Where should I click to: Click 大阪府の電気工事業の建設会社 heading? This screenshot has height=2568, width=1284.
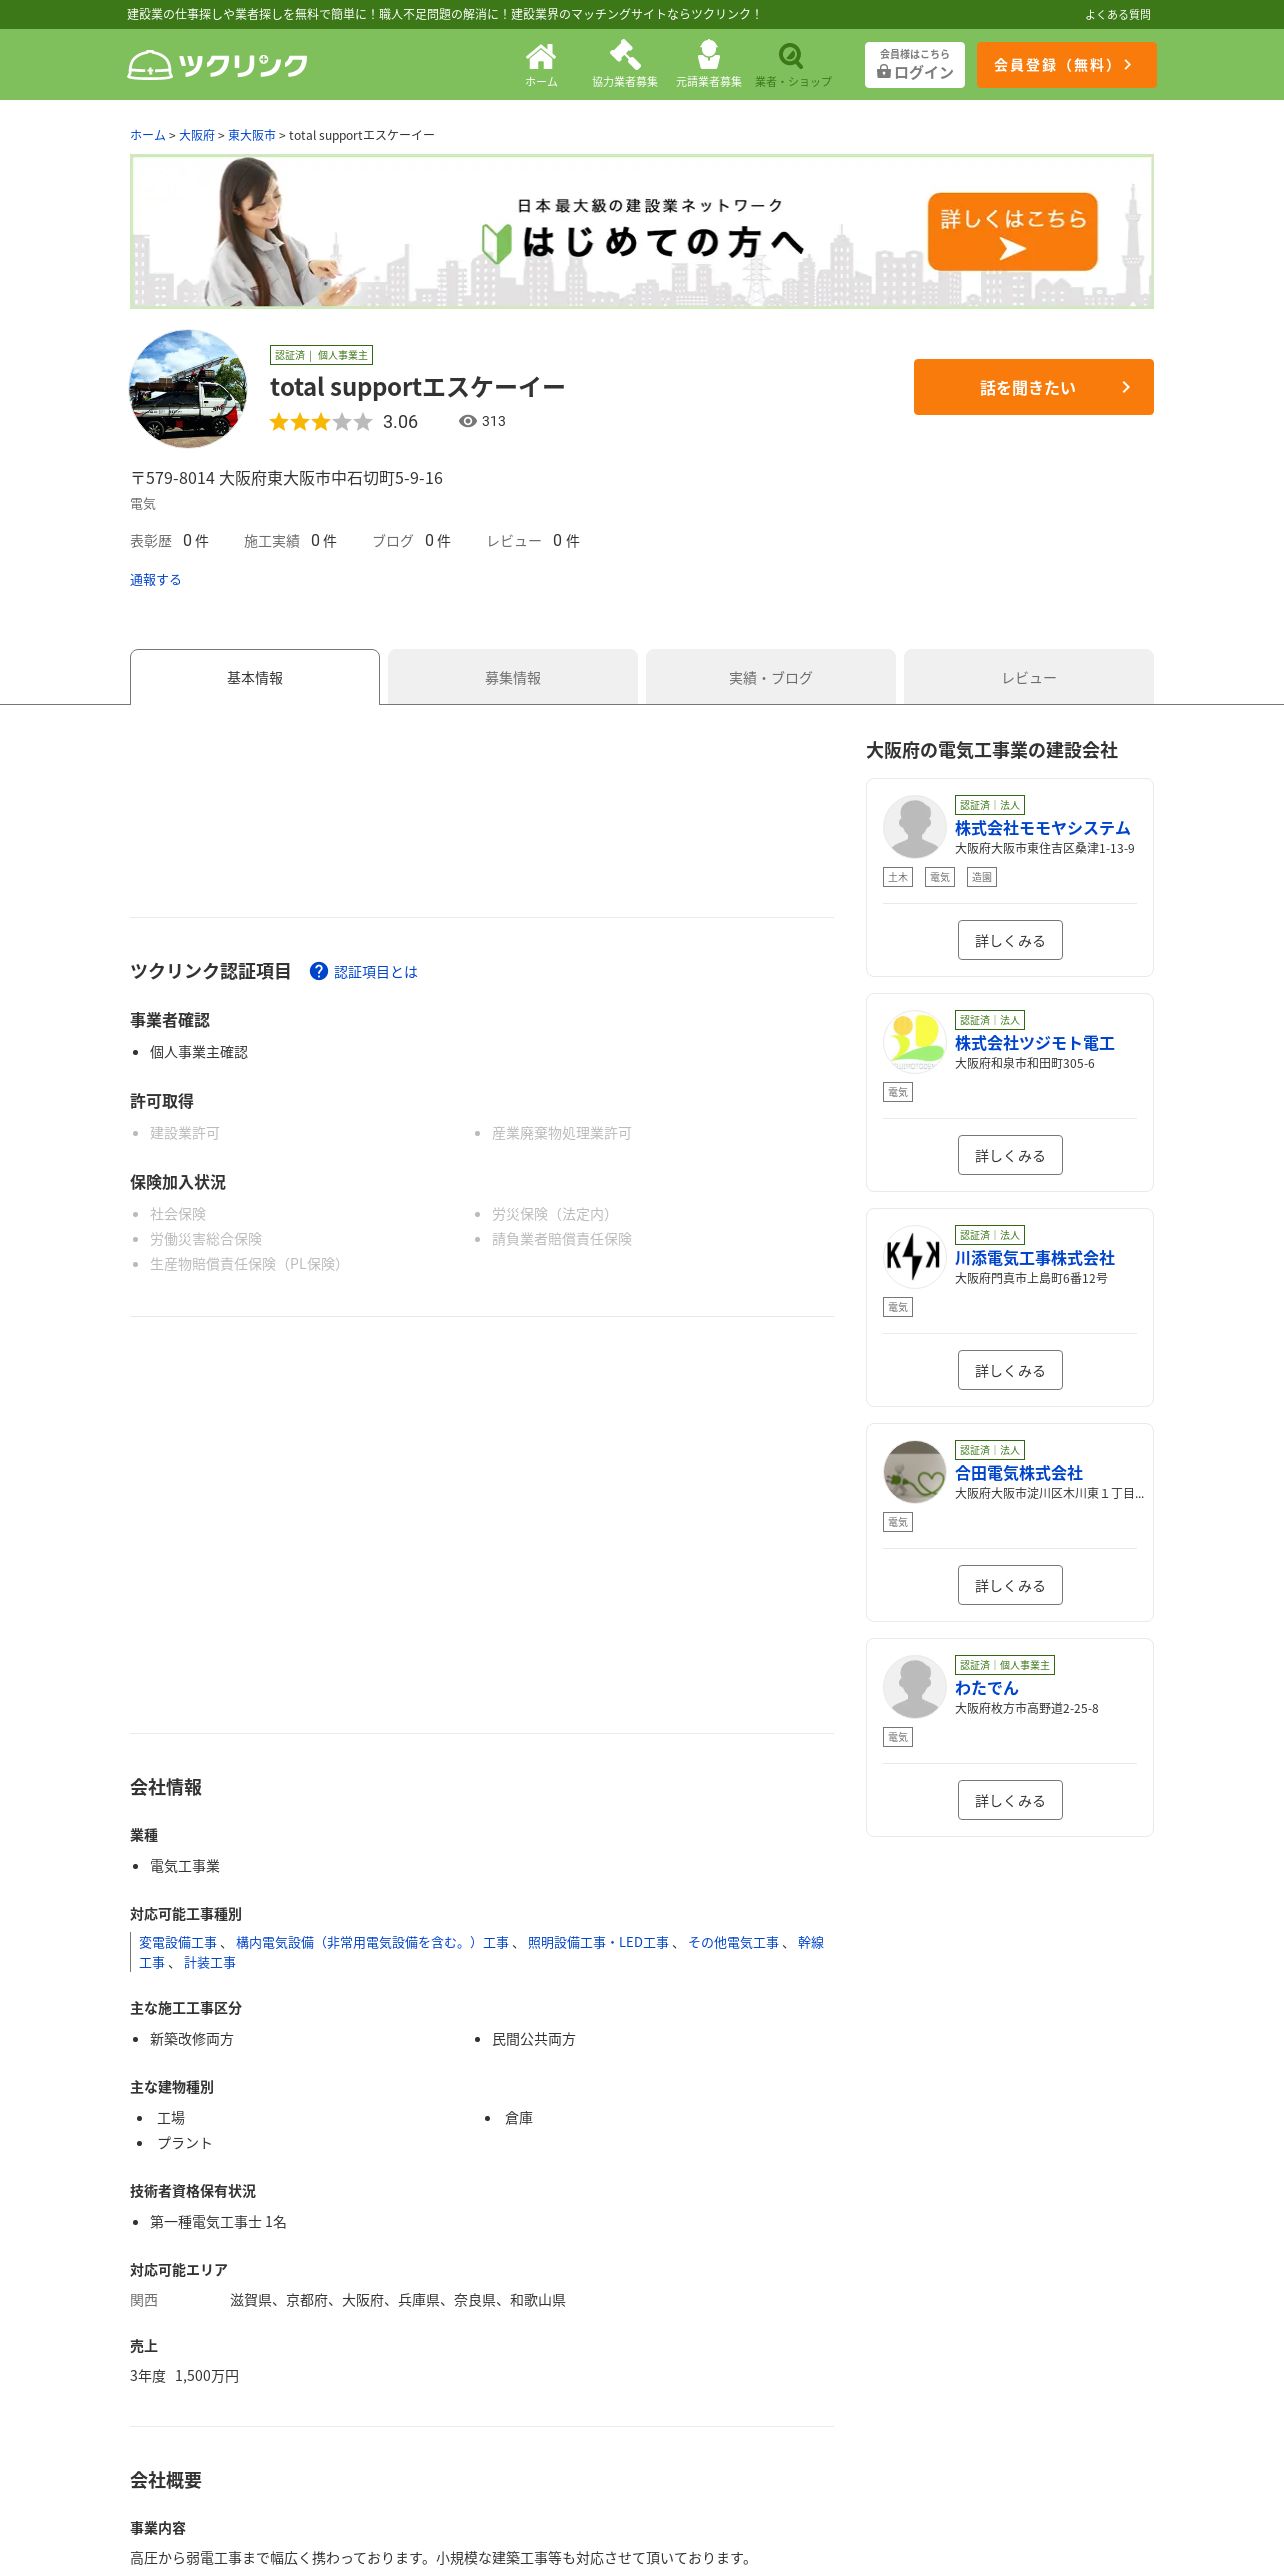coord(992,750)
